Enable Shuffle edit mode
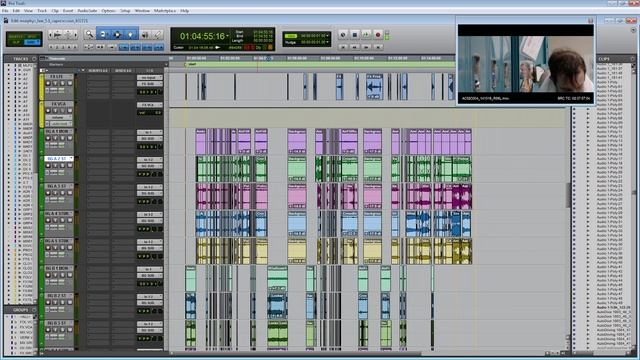This screenshot has height=360, width=640. click(16, 36)
